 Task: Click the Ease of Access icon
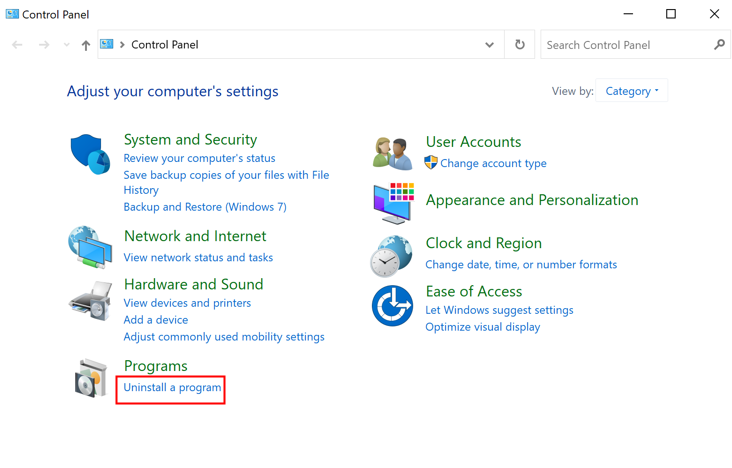point(392,306)
